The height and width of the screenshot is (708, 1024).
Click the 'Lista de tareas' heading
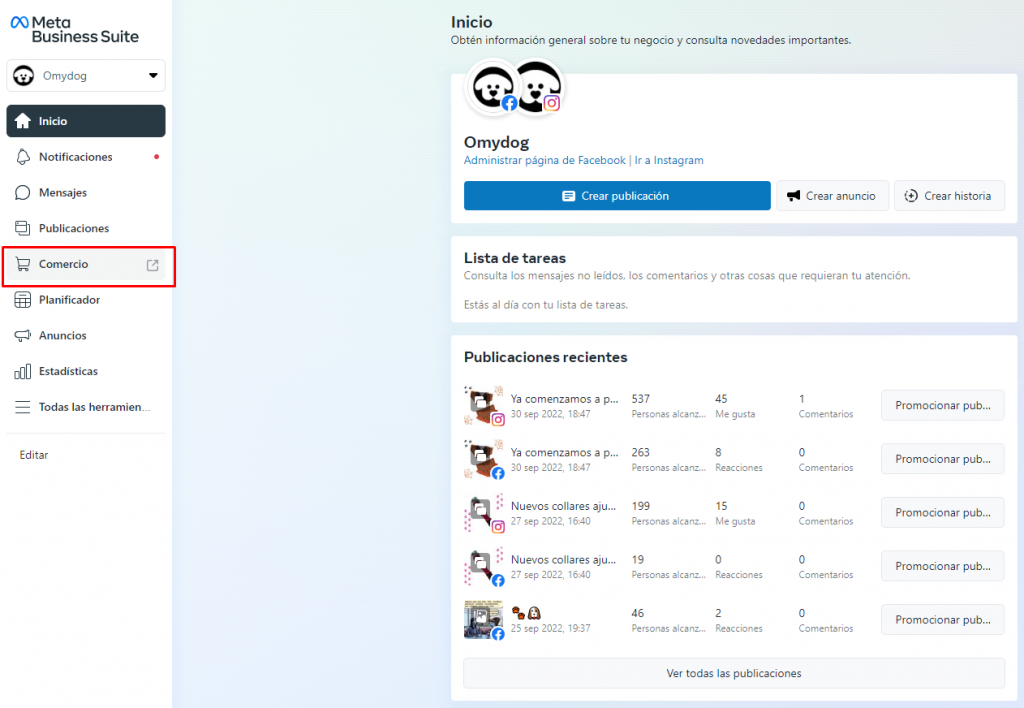click(x=515, y=258)
